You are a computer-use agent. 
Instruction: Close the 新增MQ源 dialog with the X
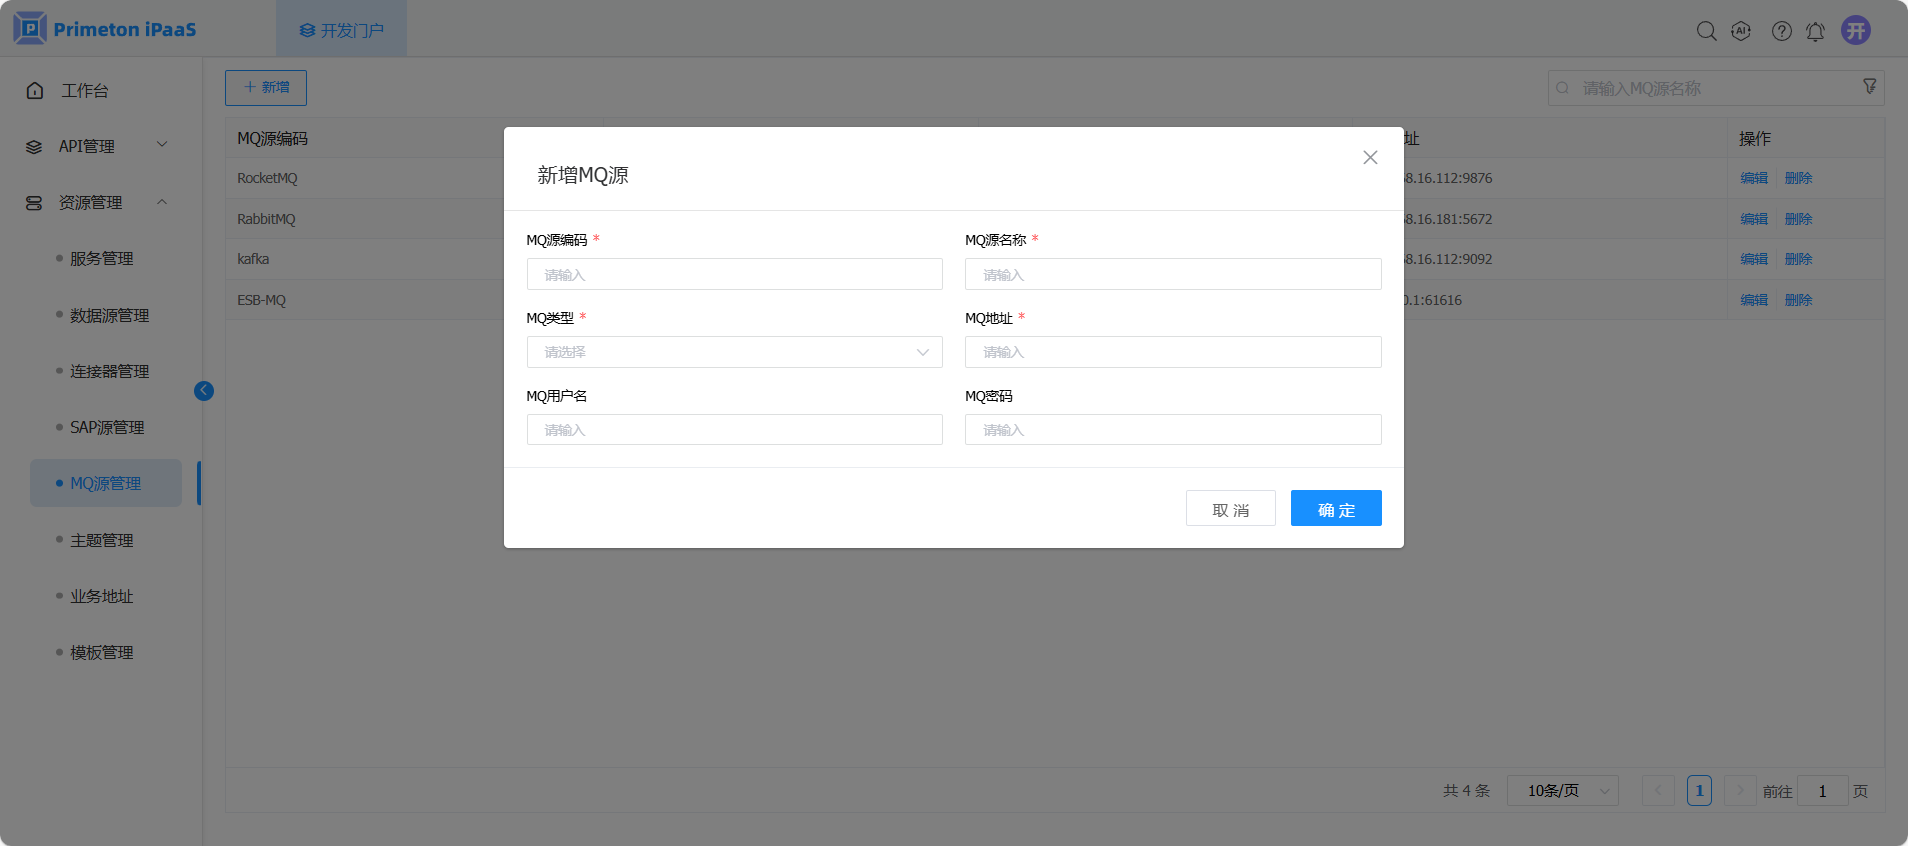tap(1370, 158)
